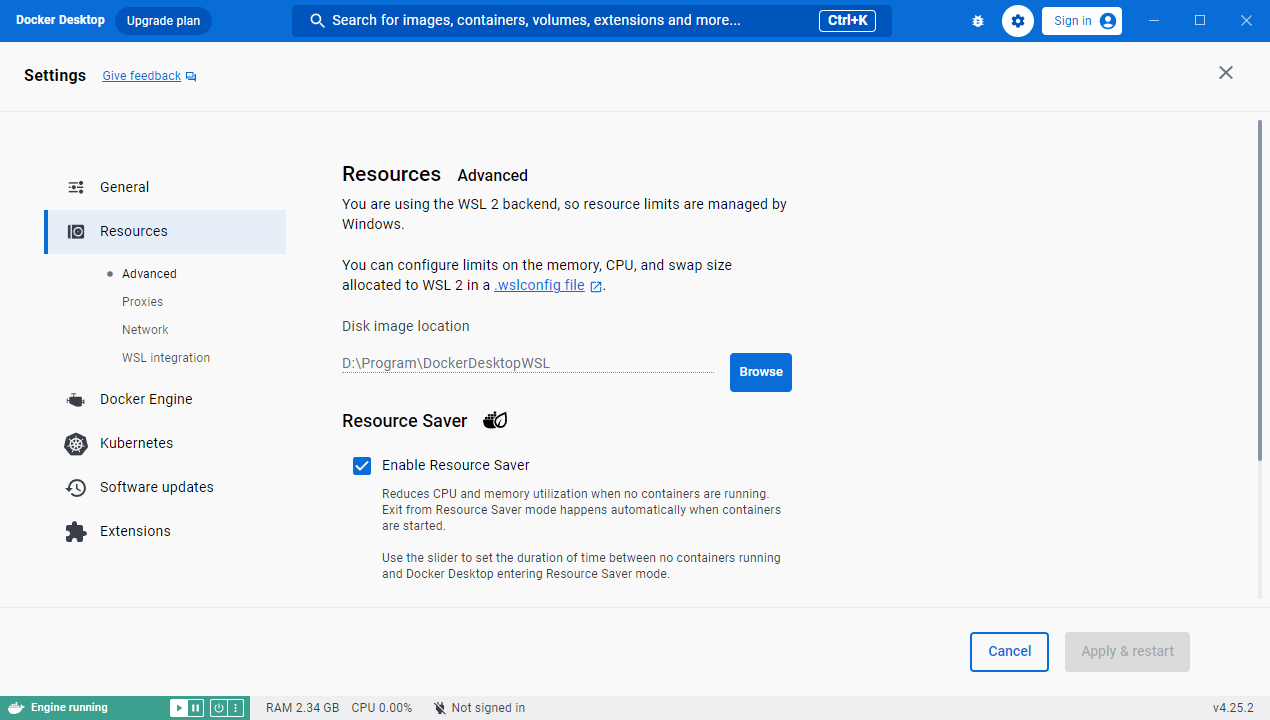Open the troubleshoot bug icon
1270x720 pixels.
[978, 21]
